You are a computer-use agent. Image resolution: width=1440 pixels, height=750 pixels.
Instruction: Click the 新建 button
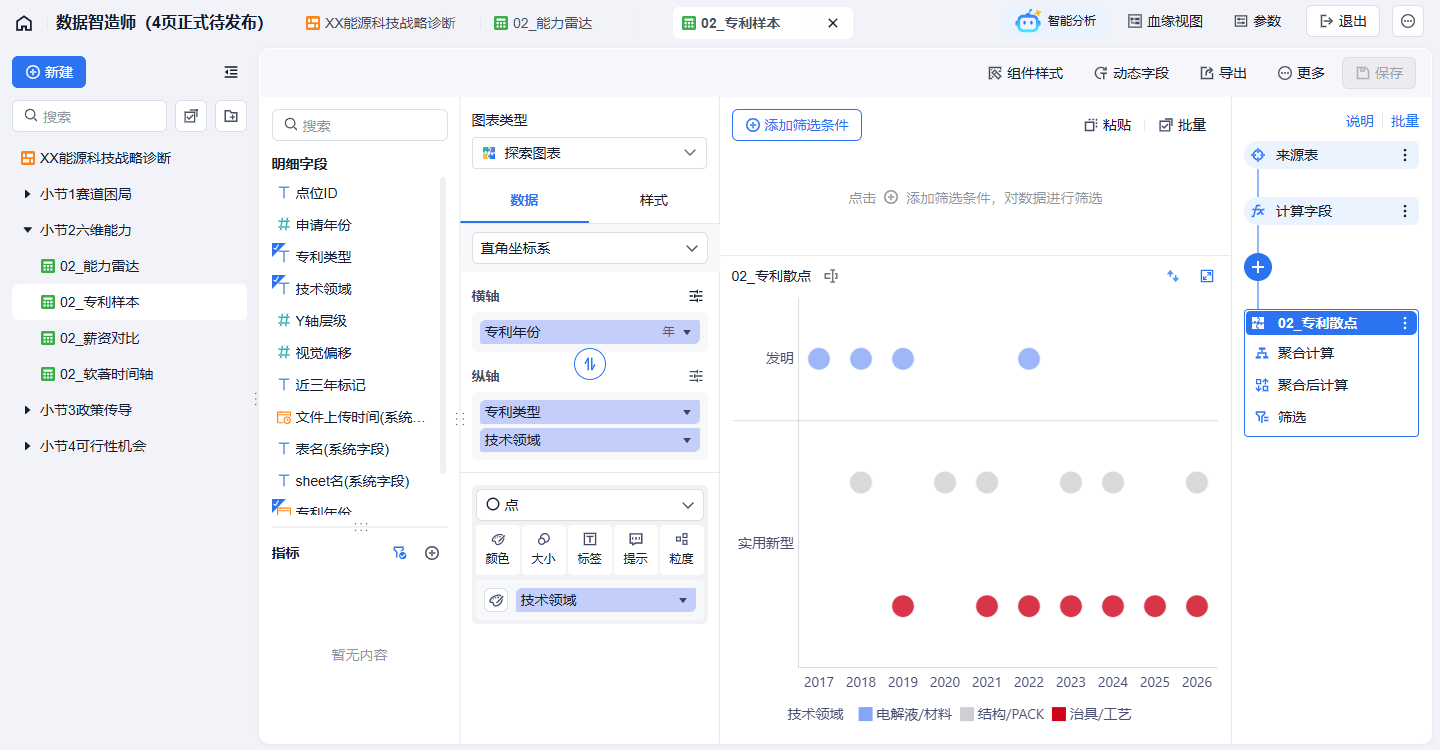coord(49,72)
